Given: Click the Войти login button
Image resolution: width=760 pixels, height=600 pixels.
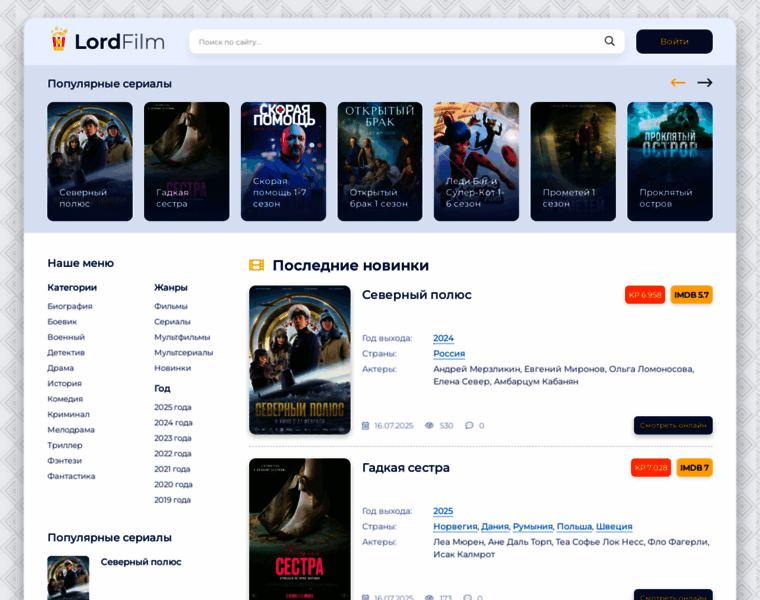Looking at the screenshot, I should pos(674,42).
